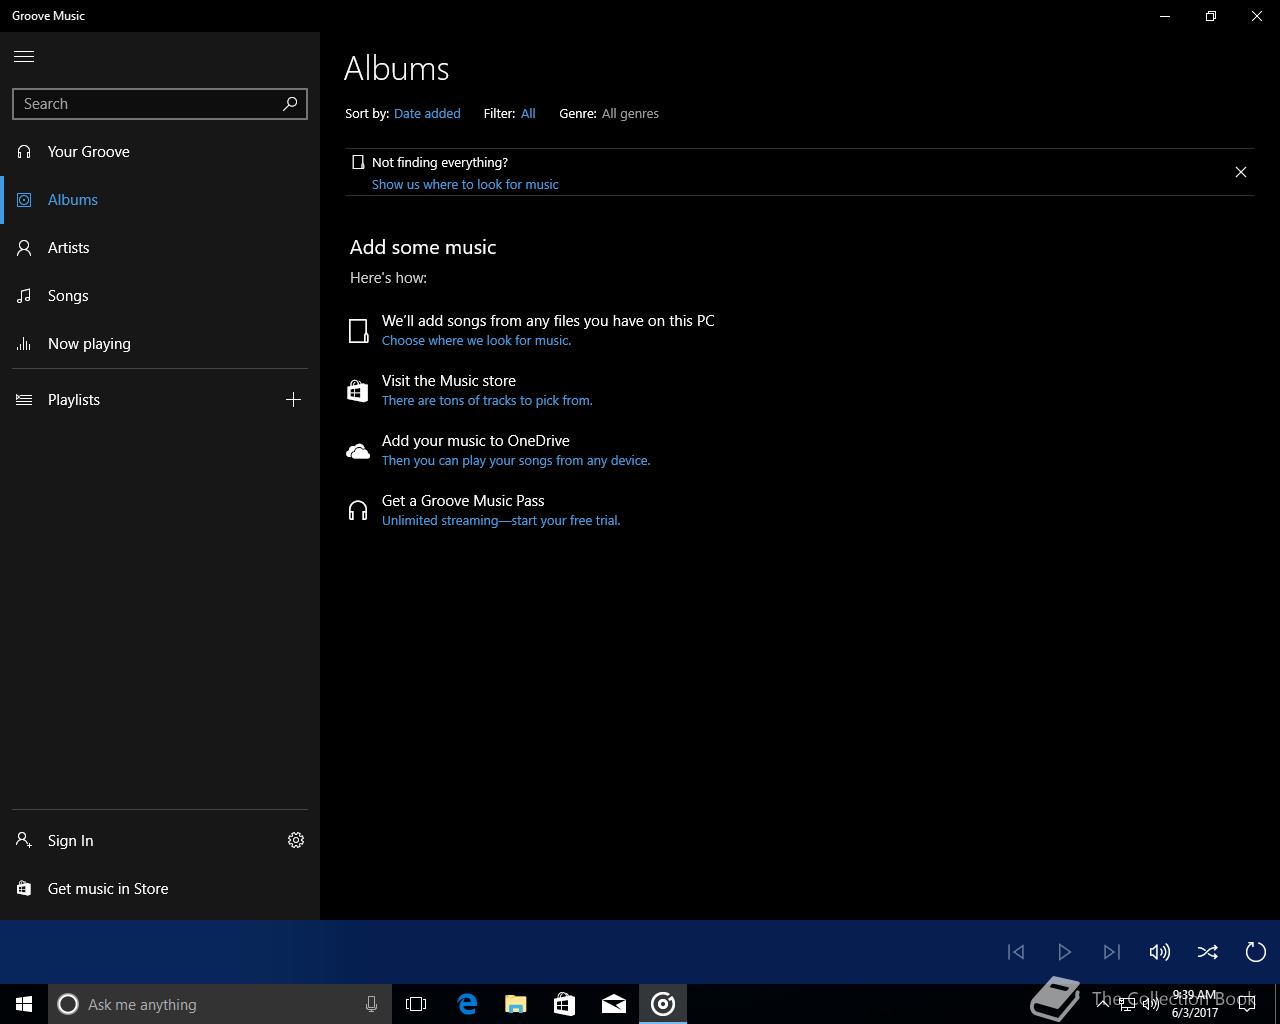The image size is (1280, 1024).
Task: Click We'll add songs from files heading
Action: [x=548, y=321]
